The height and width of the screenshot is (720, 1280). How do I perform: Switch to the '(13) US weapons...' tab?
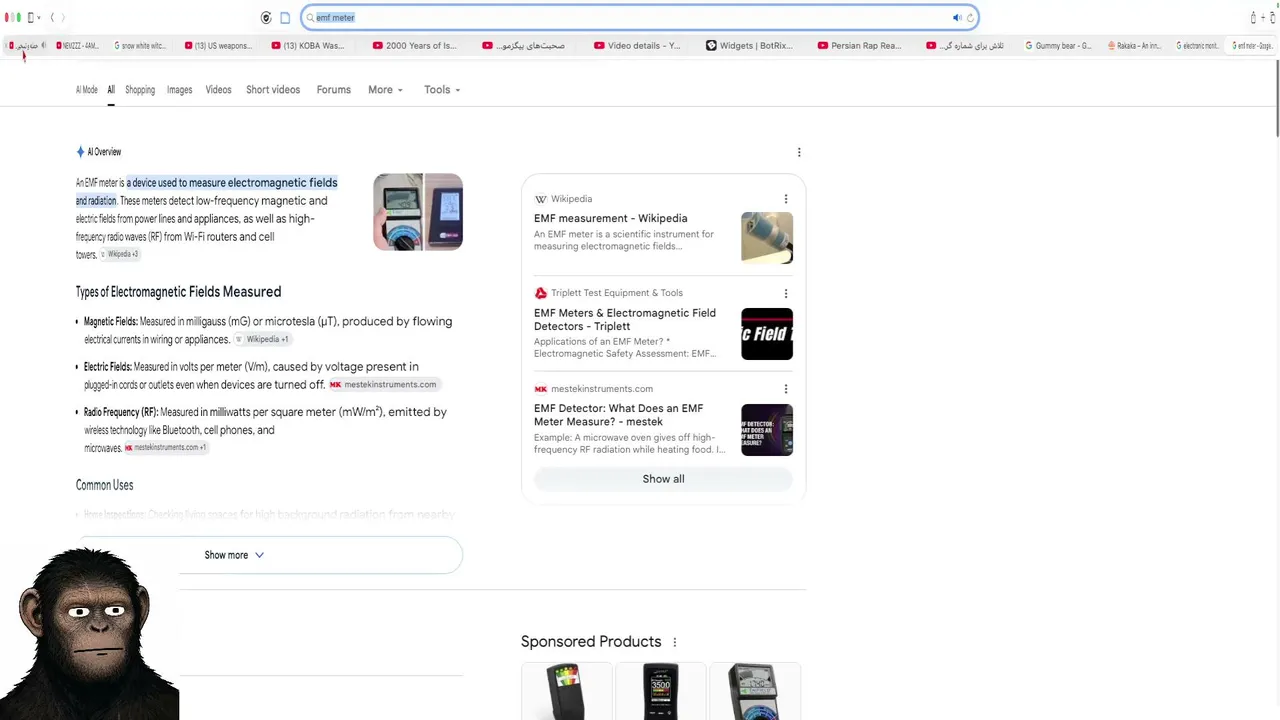tap(218, 45)
